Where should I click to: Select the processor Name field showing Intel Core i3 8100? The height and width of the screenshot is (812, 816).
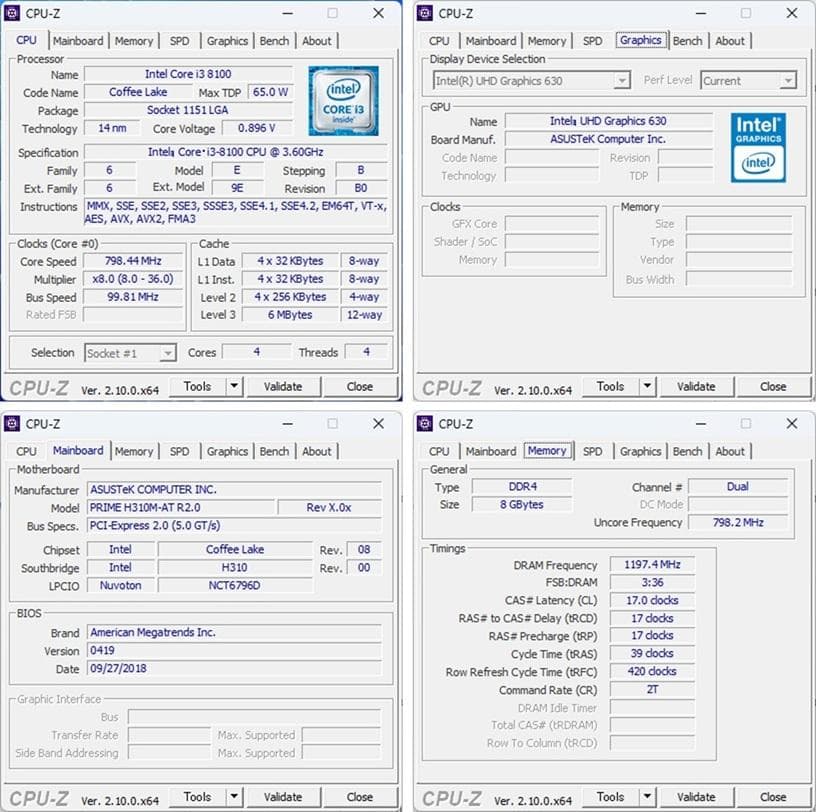188,74
